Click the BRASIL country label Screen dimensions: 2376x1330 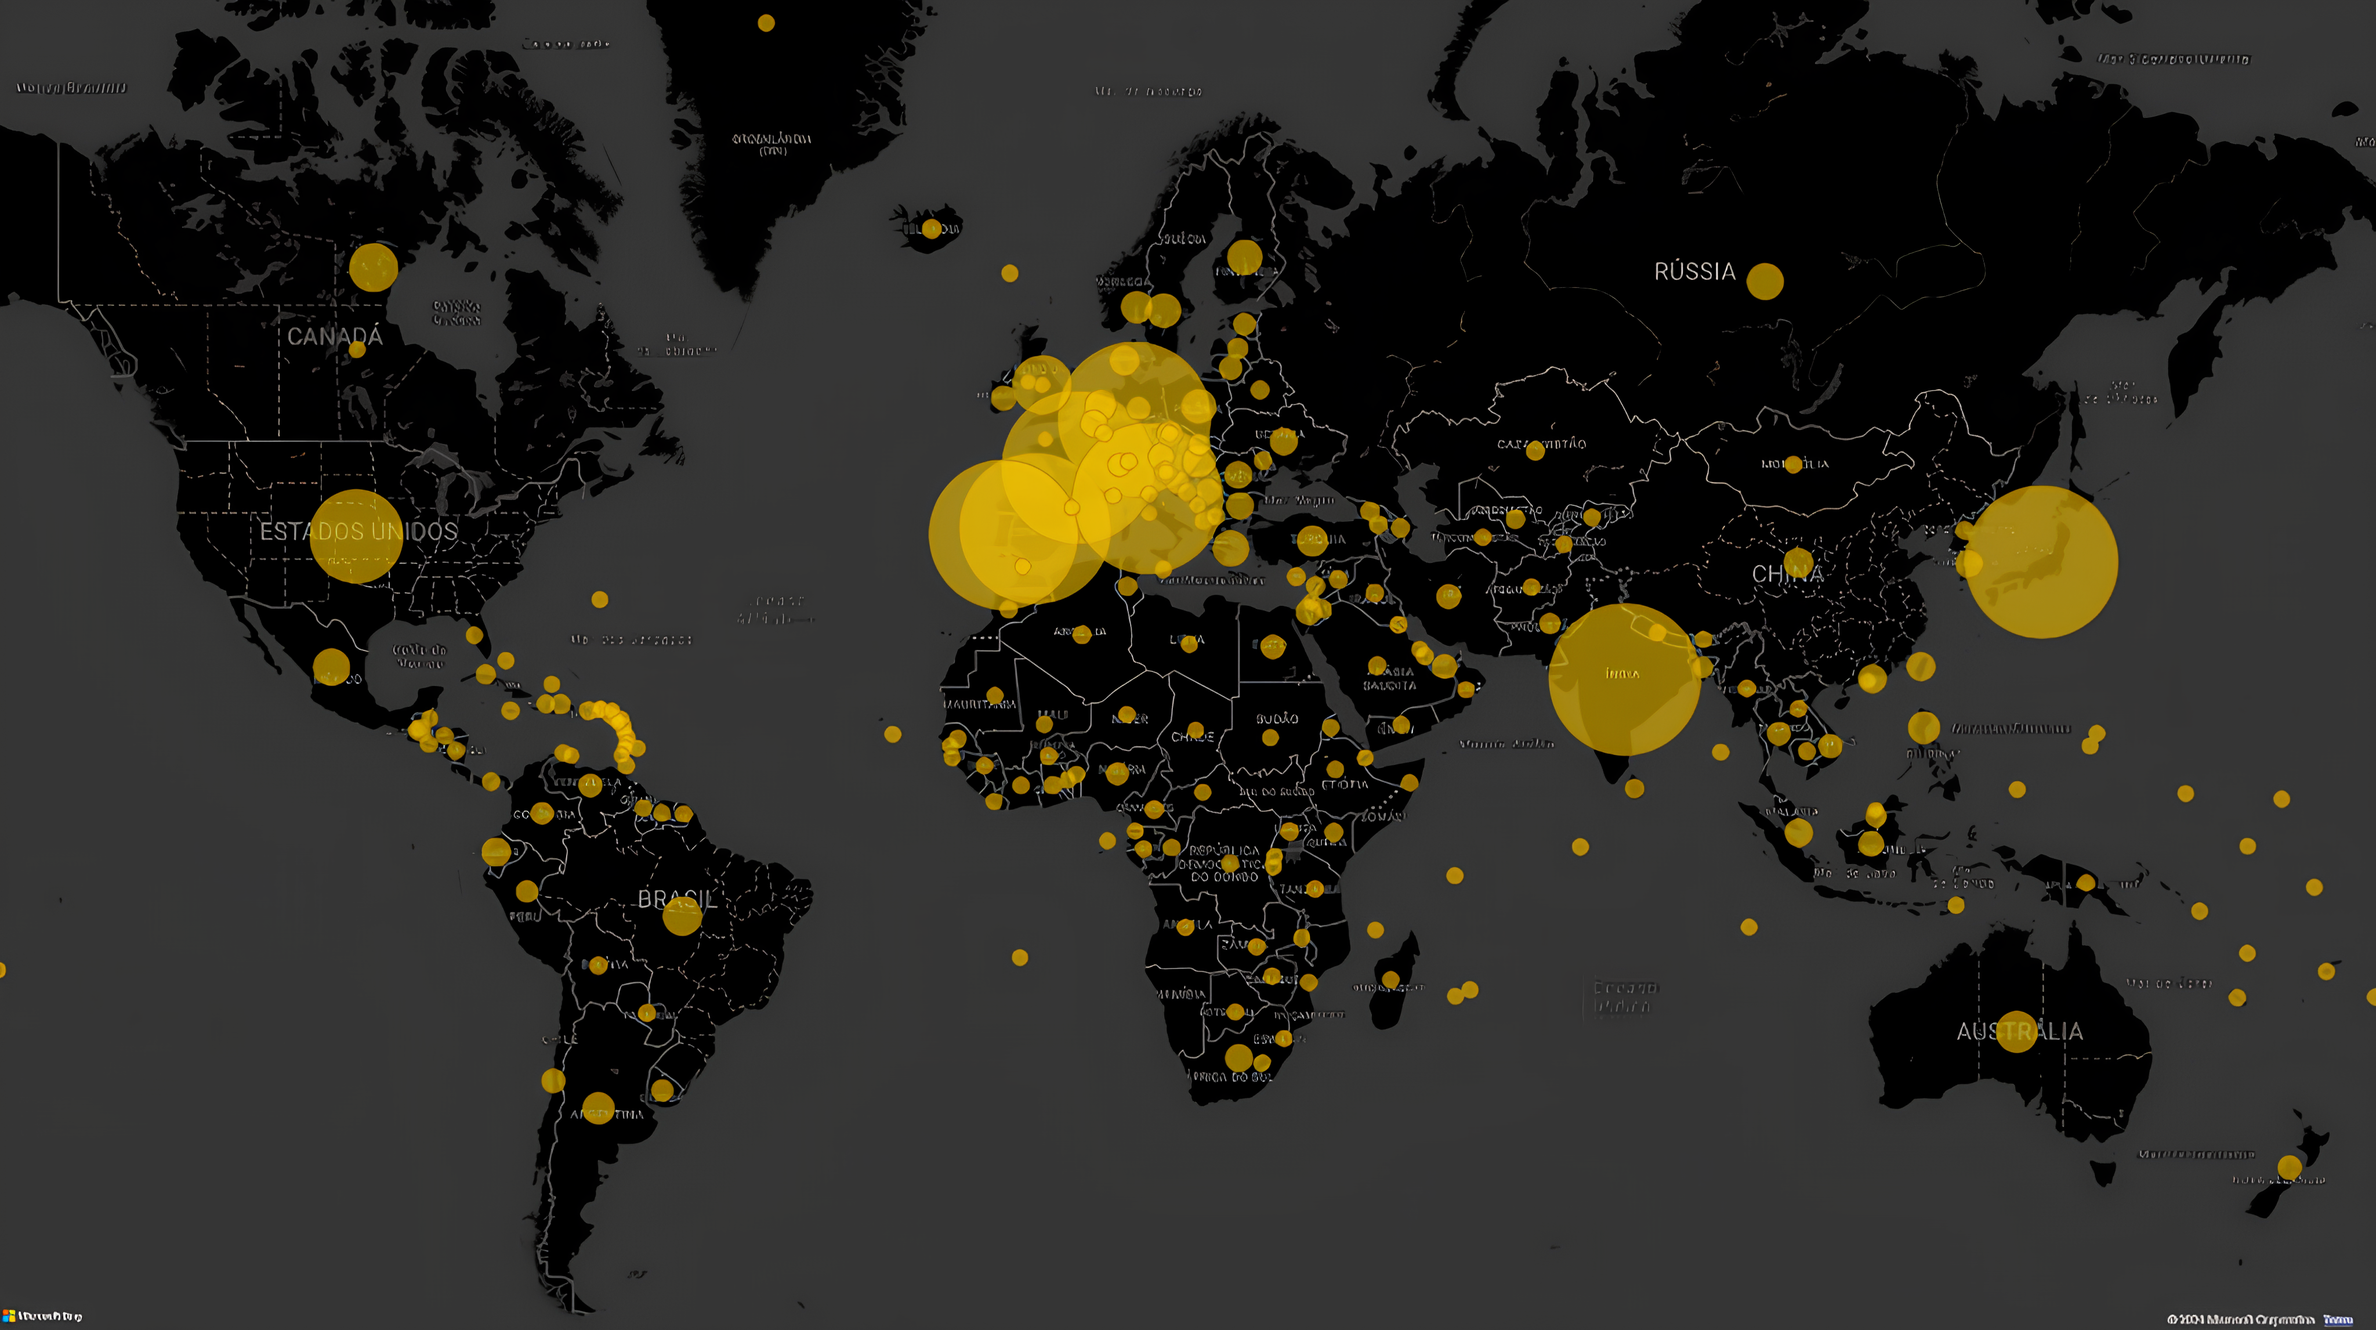[x=677, y=899]
